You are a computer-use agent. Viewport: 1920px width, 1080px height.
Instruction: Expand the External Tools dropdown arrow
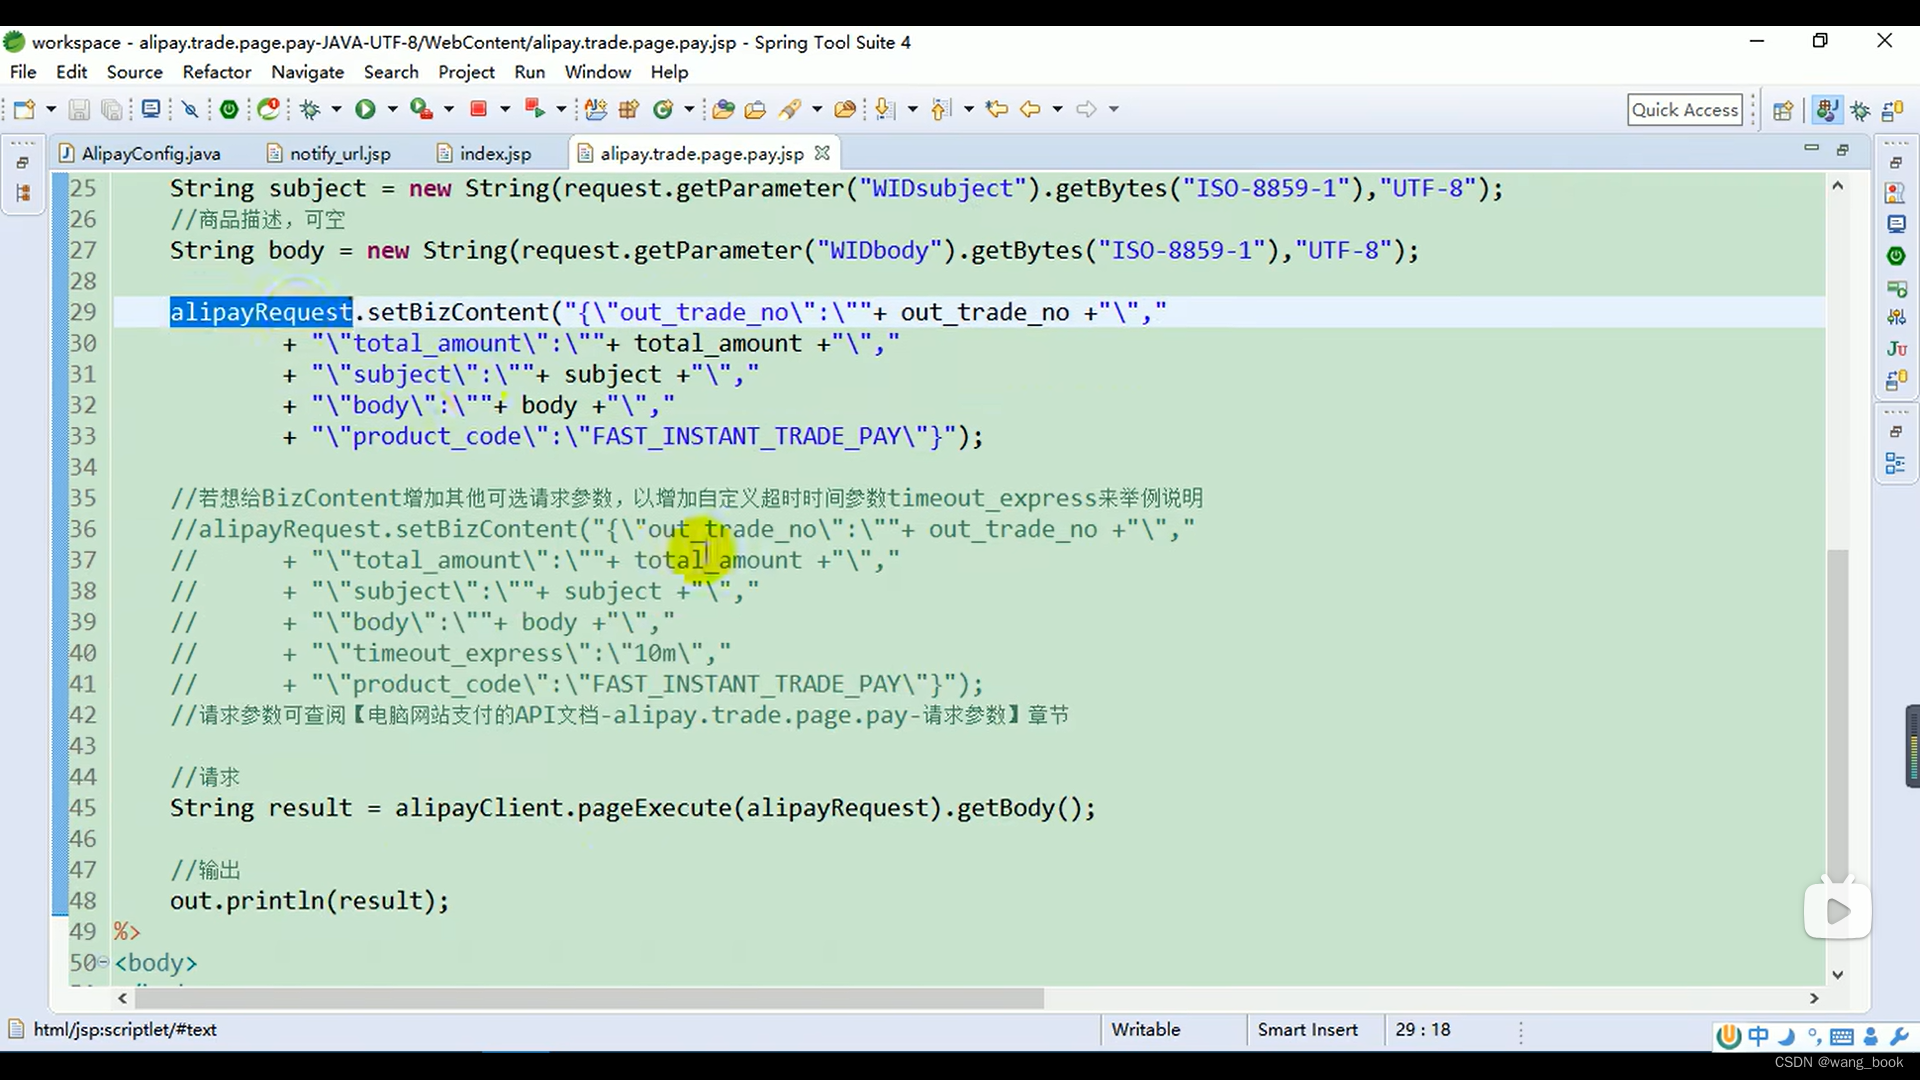coord(448,109)
